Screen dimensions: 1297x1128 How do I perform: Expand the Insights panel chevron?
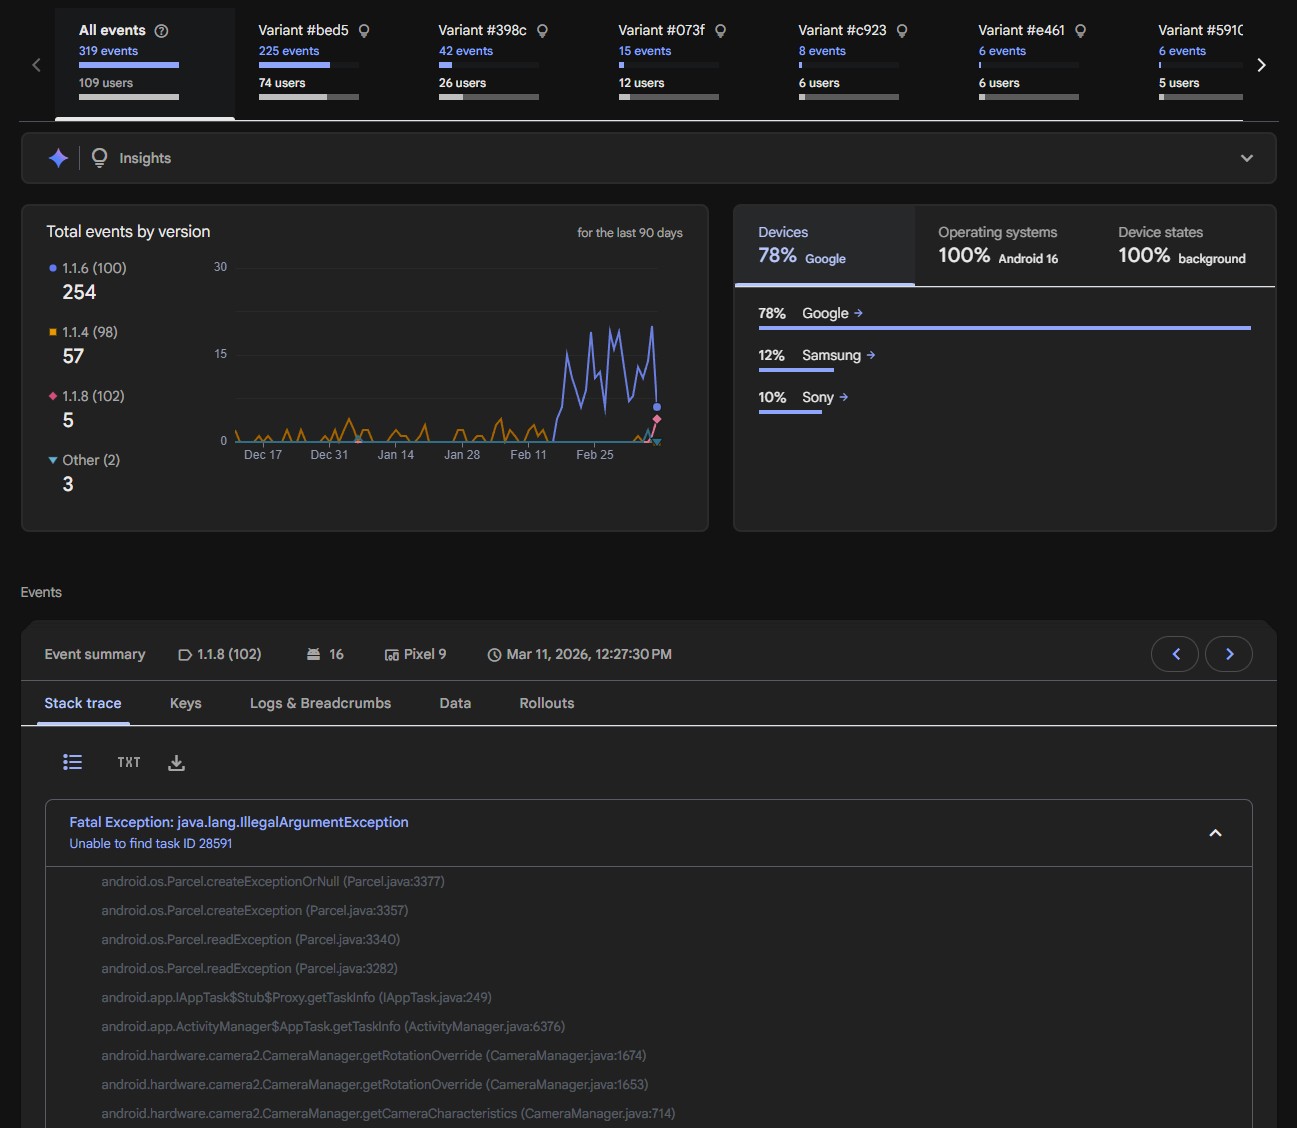click(1247, 158)
